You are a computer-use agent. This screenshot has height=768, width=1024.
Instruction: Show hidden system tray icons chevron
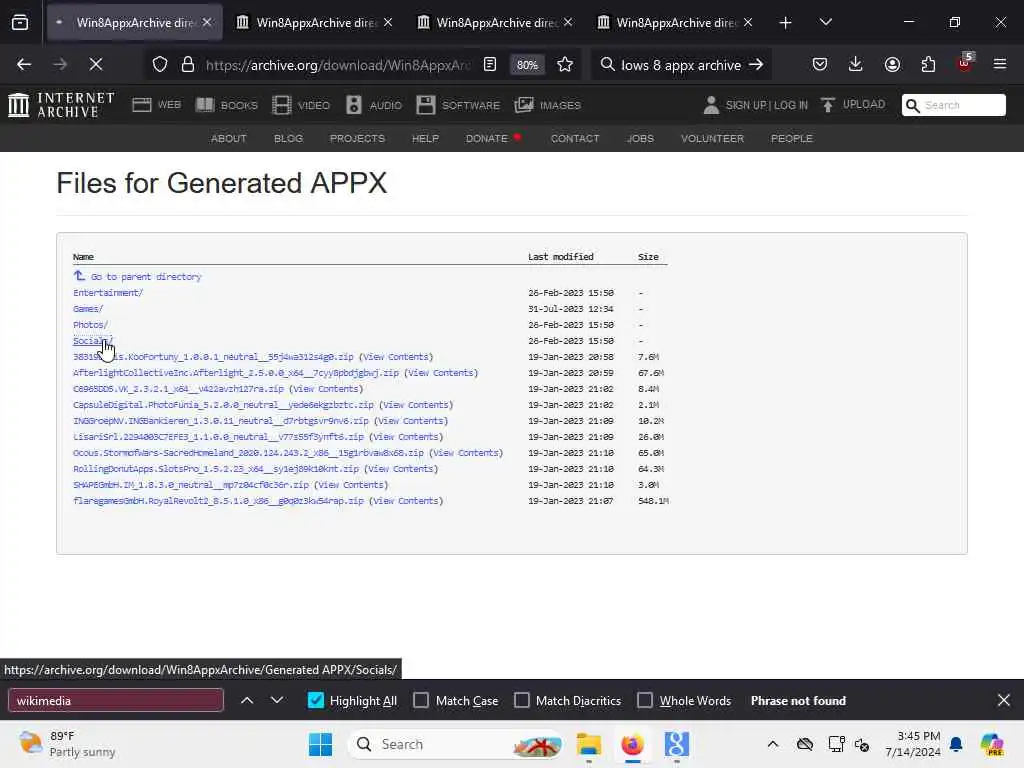pyautogui.click(x=773, y=744)
